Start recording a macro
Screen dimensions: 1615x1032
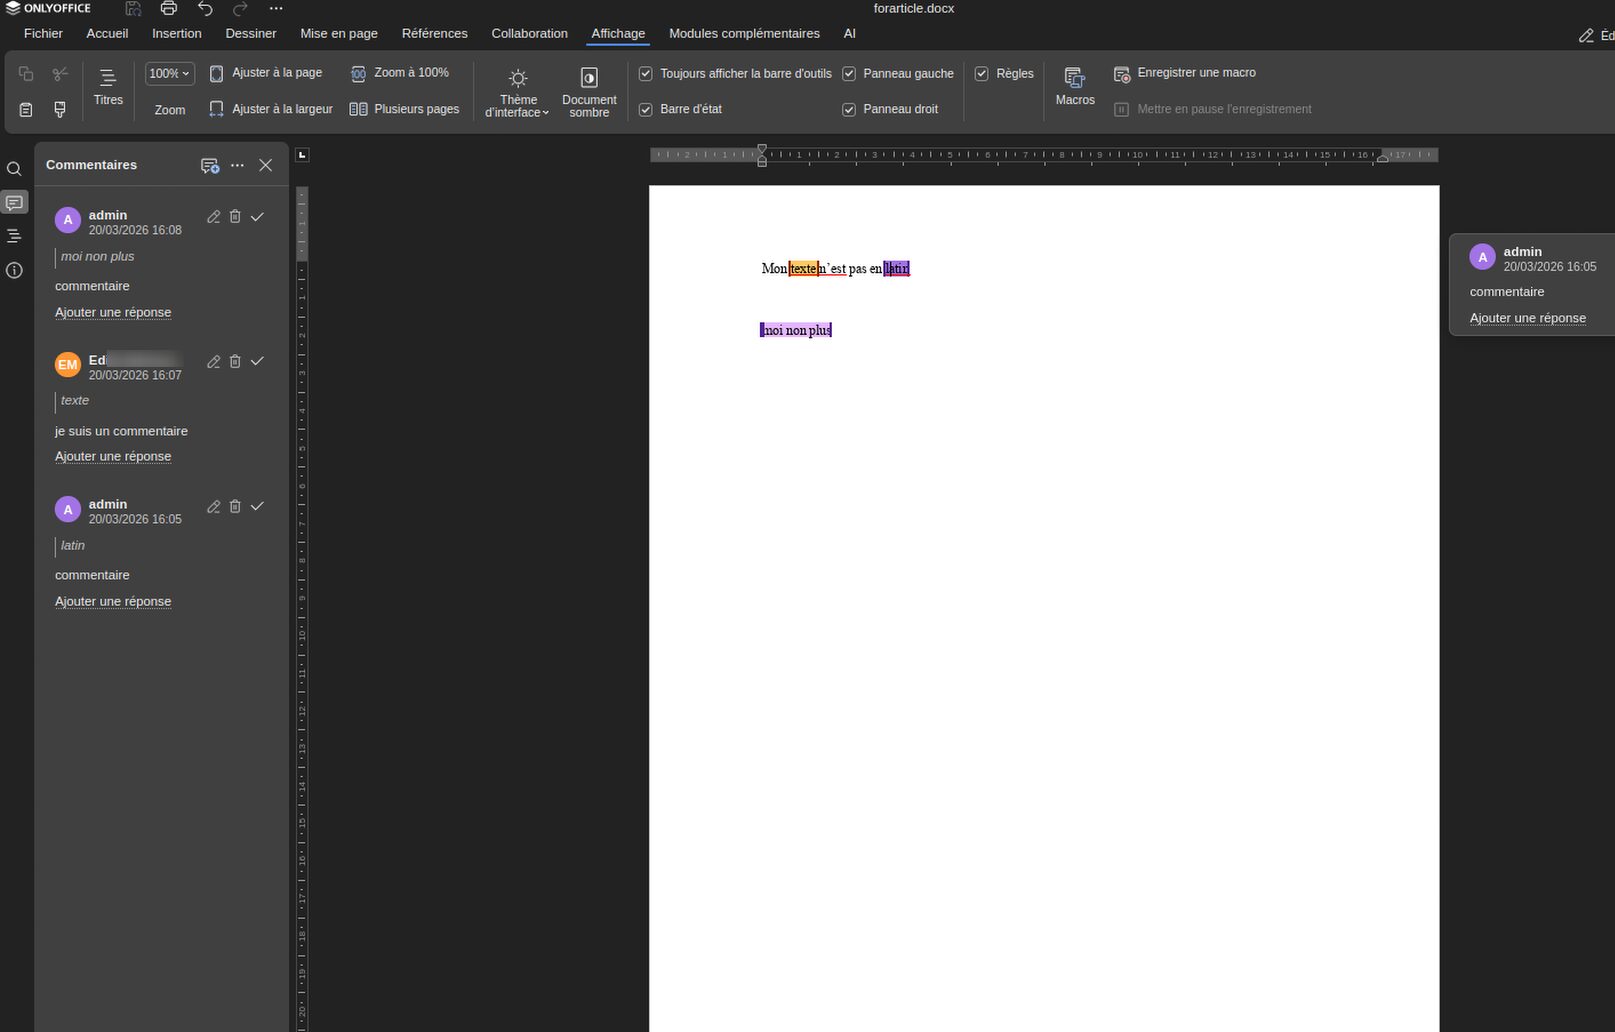pyautogui.click(x=1185, y=72)
